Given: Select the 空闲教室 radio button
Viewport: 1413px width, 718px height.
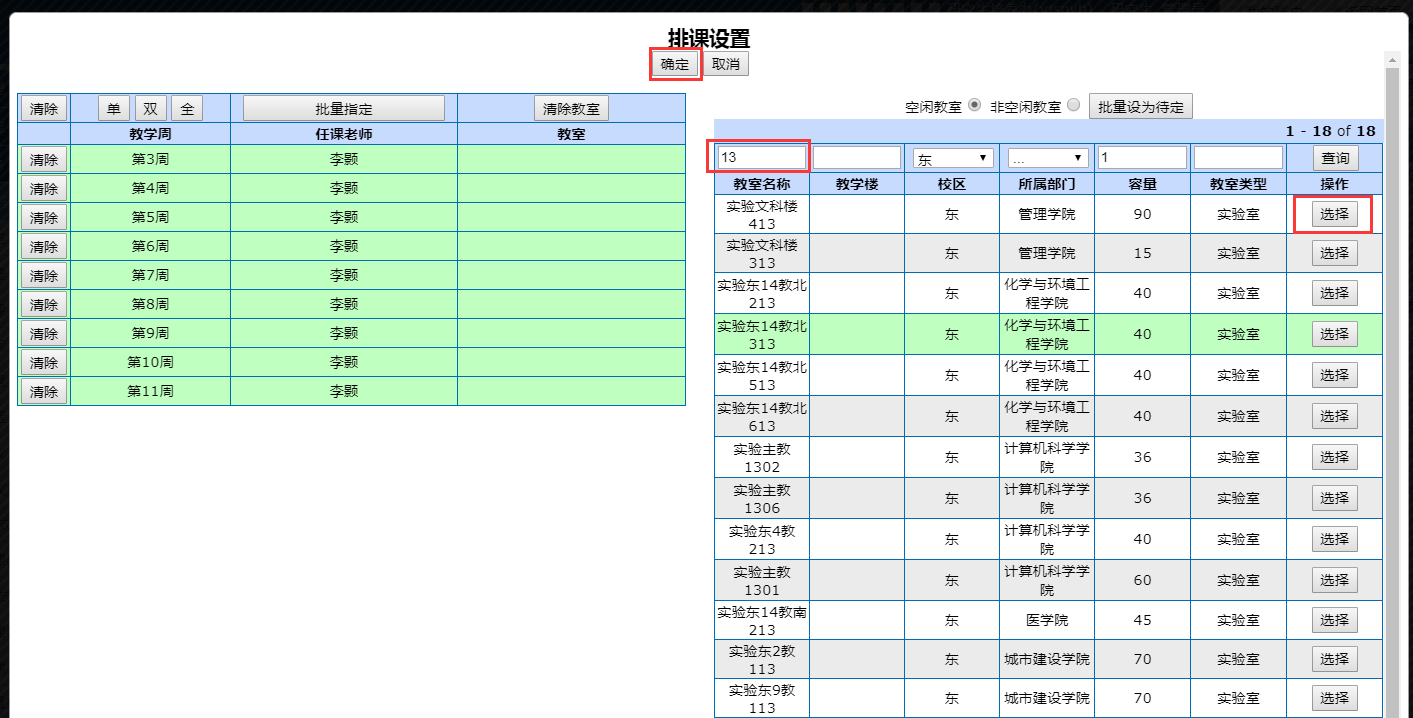Looking at the screenshot, I should coord(975,105).
